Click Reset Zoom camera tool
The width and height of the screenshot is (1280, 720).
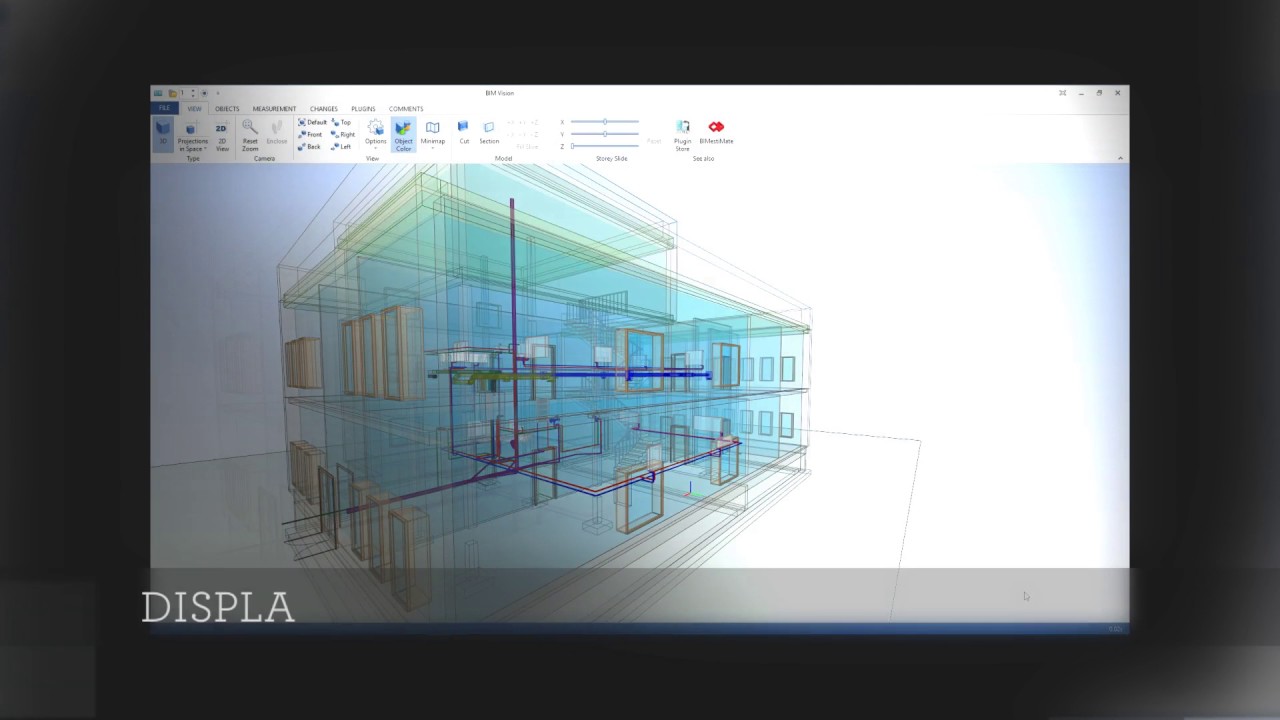[250, 135]
